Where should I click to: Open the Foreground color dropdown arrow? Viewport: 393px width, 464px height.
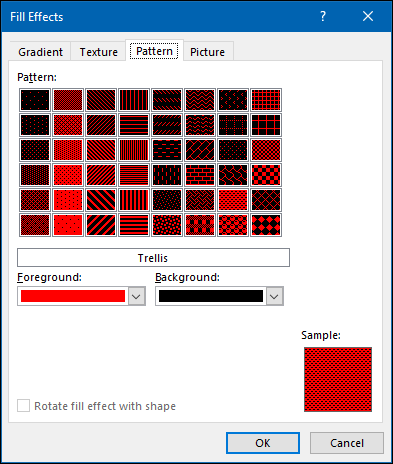pyautogui.click(x=136, y=296)
